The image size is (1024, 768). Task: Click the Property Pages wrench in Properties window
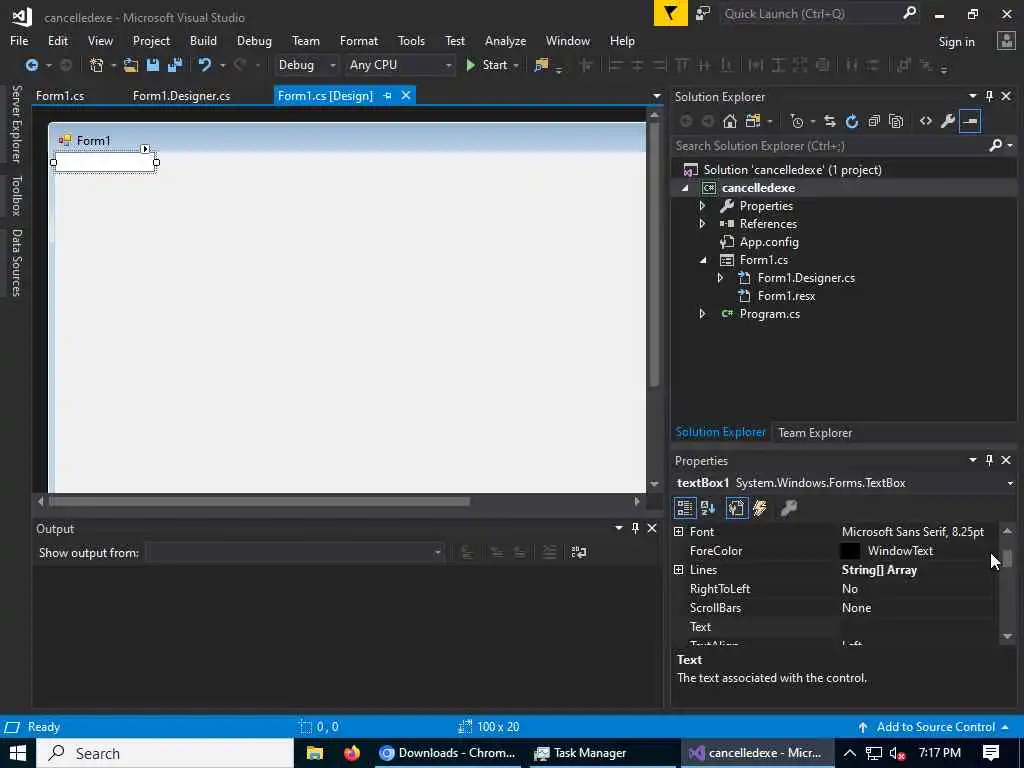(789, 507)
